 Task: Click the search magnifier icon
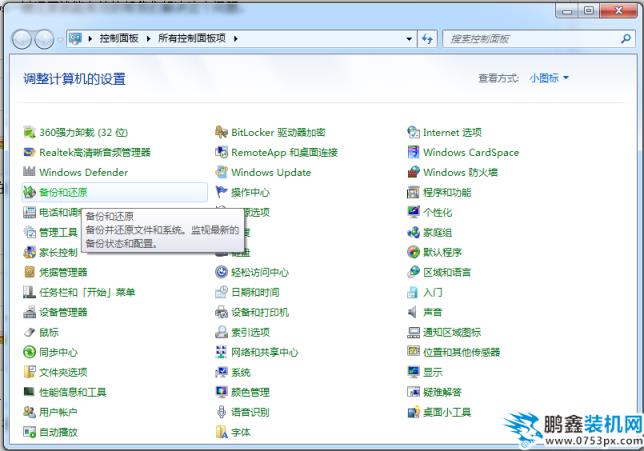[626, 39]
